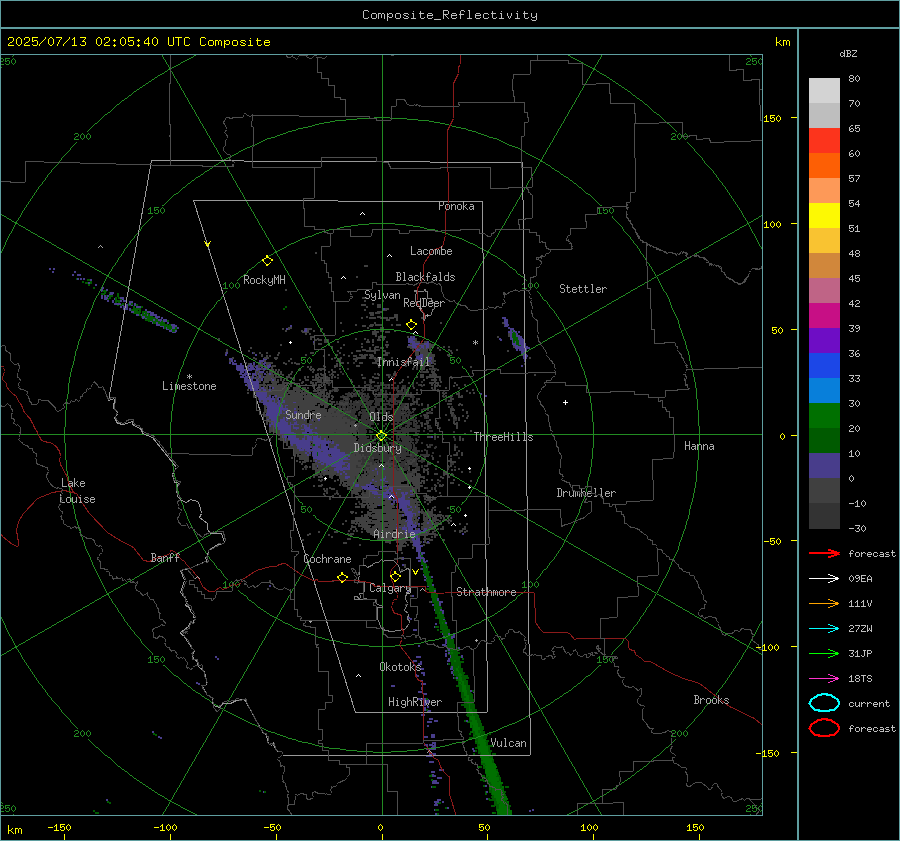Click the Hanna label
Viewport: 900px width, 841px height.
point(699,446)
